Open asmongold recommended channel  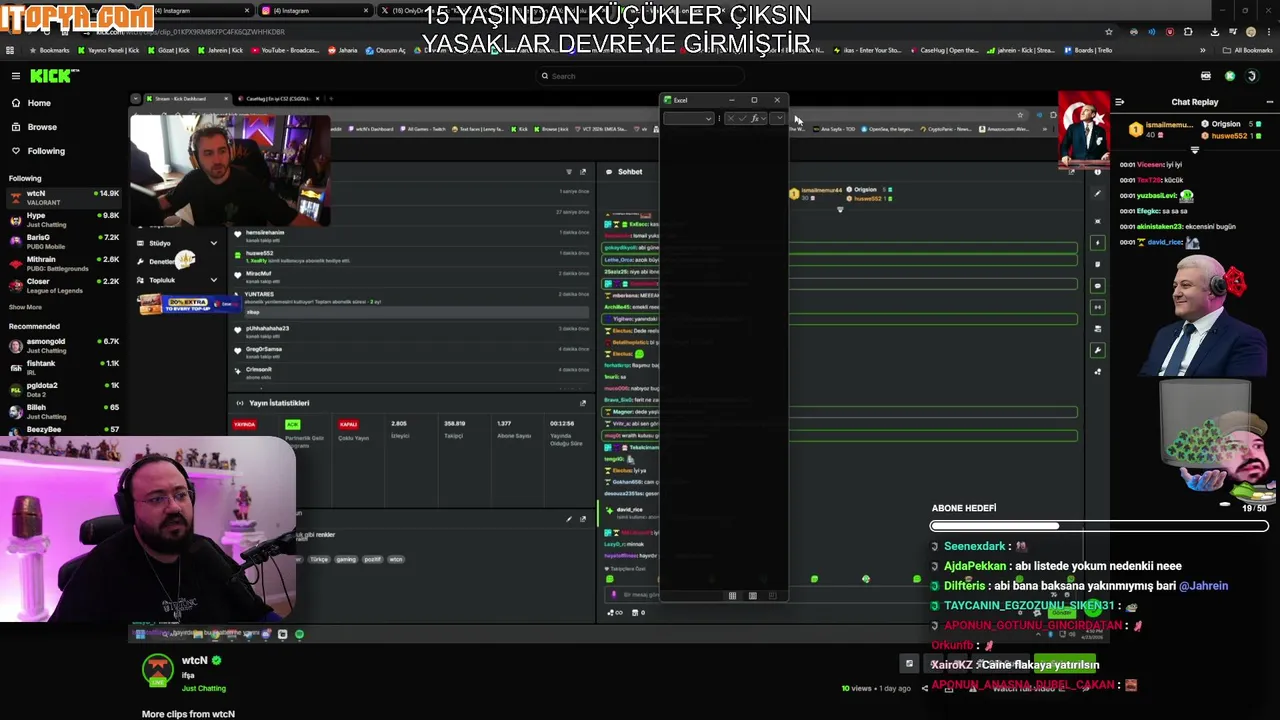[x=64, y=345]
